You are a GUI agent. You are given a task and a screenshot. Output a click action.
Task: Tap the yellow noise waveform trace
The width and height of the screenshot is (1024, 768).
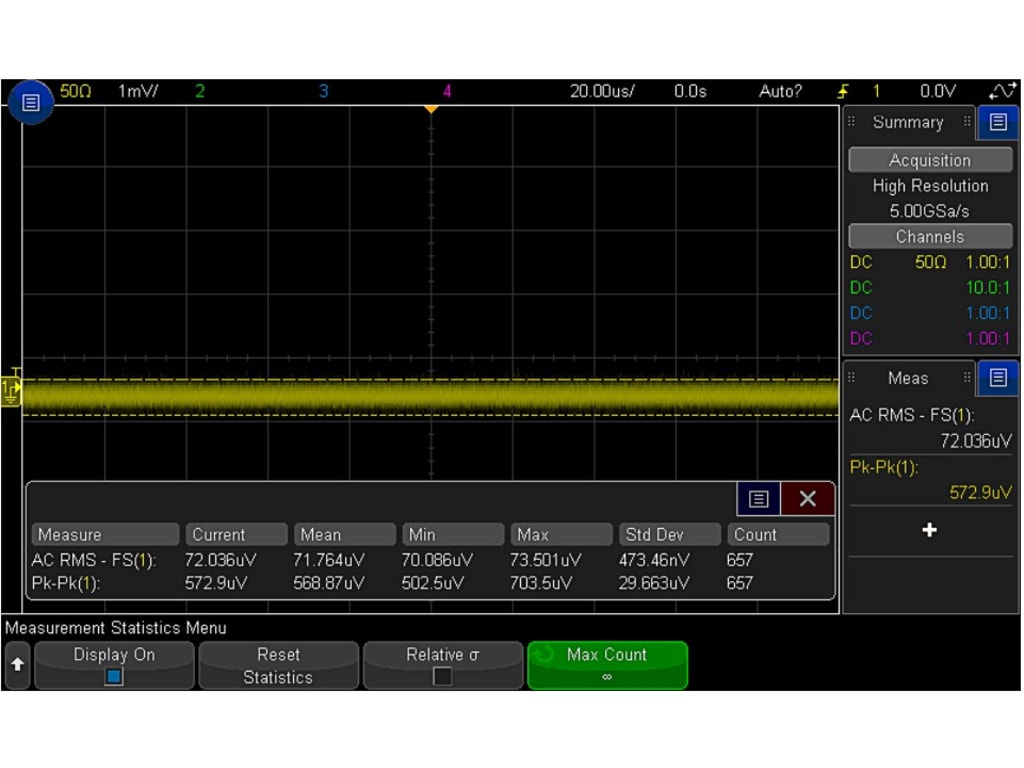pyautogui.click(x=430, y=396)
